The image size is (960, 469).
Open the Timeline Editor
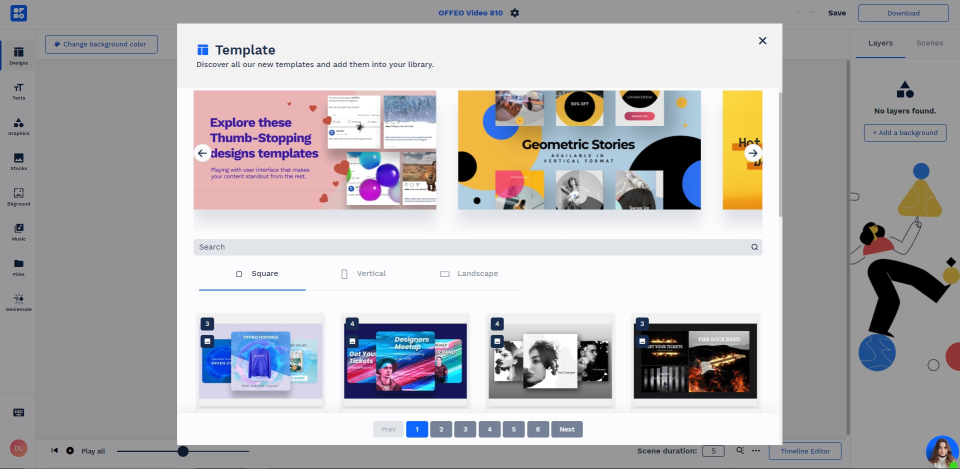pos(805,451)
